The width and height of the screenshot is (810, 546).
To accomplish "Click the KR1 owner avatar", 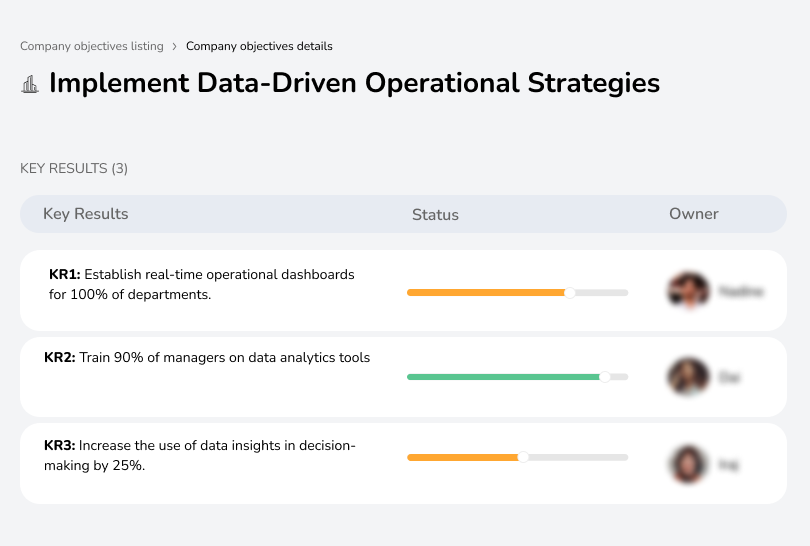I will coord(689,290).
